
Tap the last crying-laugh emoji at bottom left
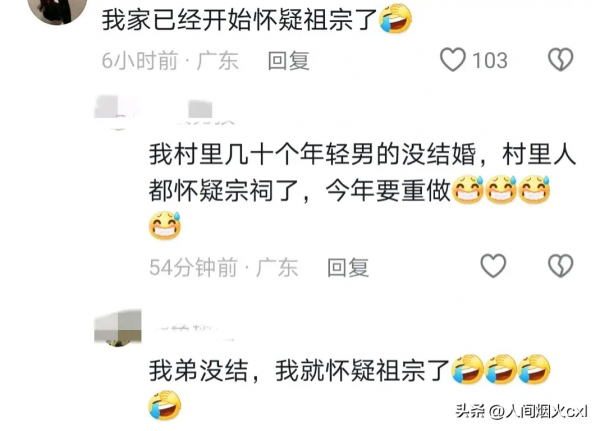click(x=165, y=405)
